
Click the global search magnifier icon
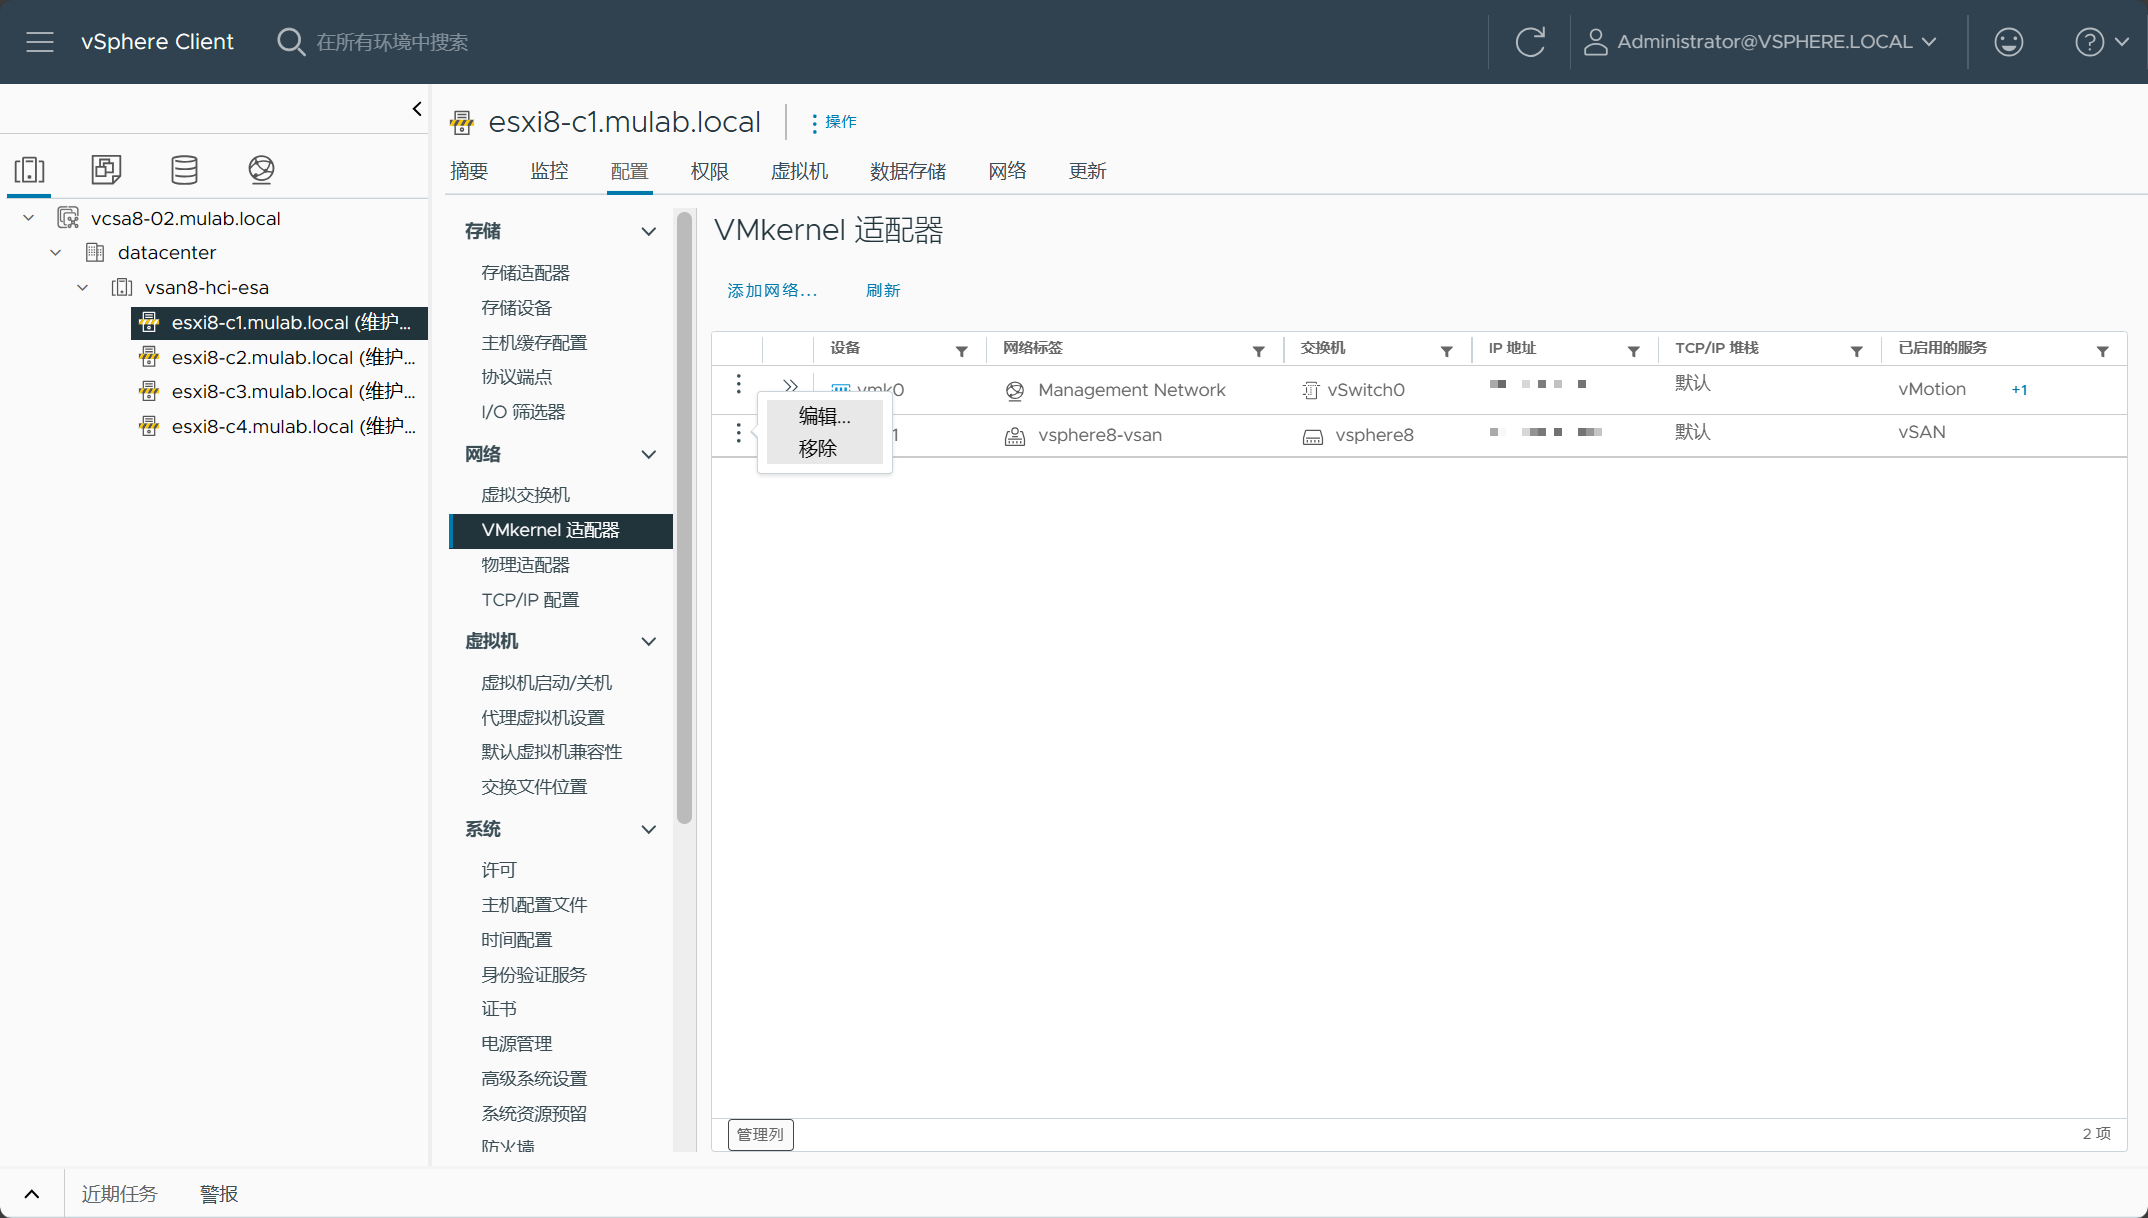coord(290,42)
